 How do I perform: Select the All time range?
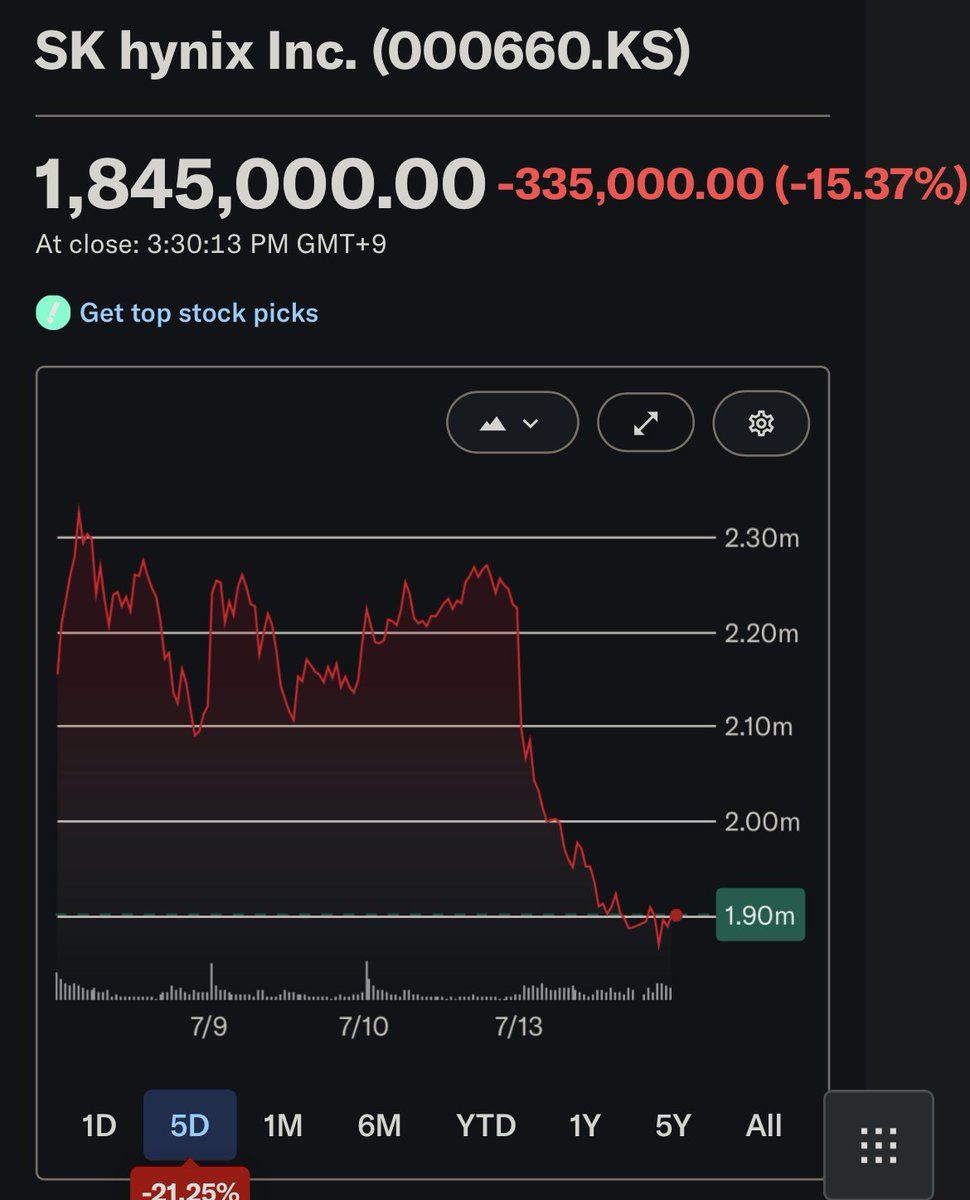coord(763,1126)
